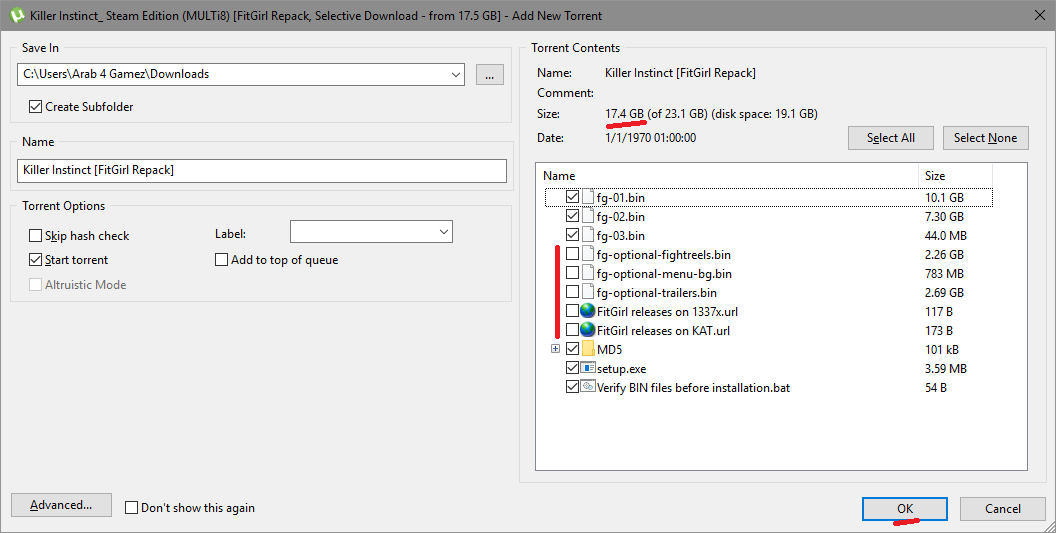The image size is (1056, 533).
Task: Click the Verify BIN files .bat icon
Action: point(588,387)
